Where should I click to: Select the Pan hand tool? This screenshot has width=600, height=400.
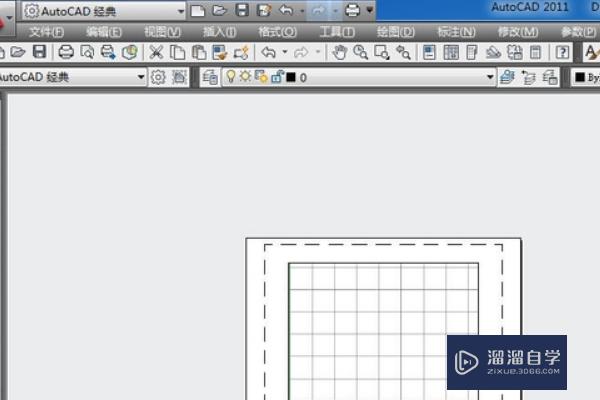[339, 52]
